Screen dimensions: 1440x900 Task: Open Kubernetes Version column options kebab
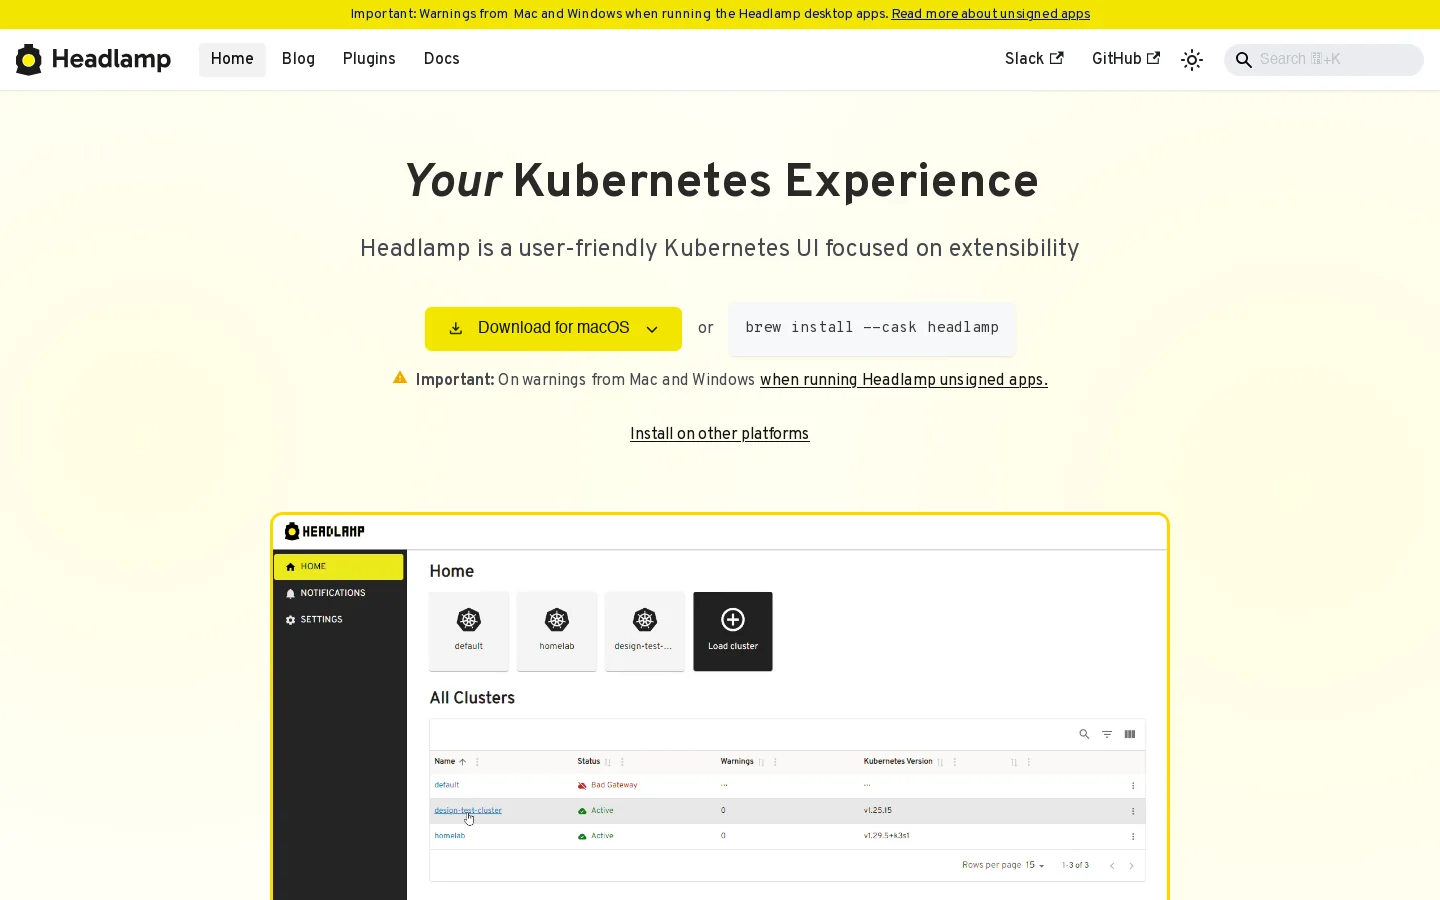point(955,762)
